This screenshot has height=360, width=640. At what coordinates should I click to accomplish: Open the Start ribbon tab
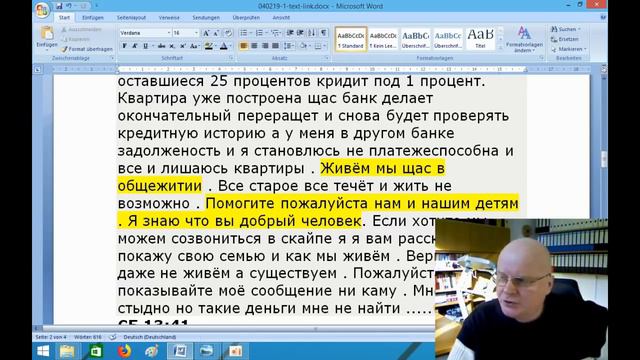click(x=64, y=18)
